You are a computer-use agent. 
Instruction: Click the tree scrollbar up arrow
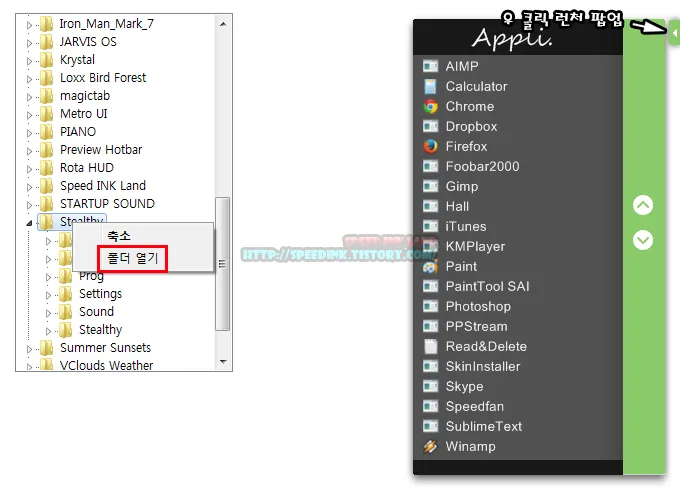click(223, 24)
